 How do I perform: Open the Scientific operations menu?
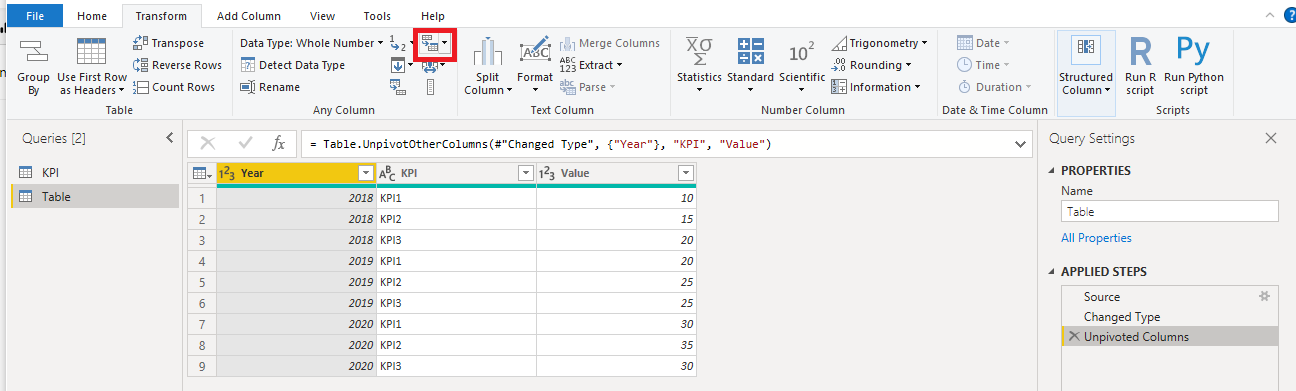(802, 65)
